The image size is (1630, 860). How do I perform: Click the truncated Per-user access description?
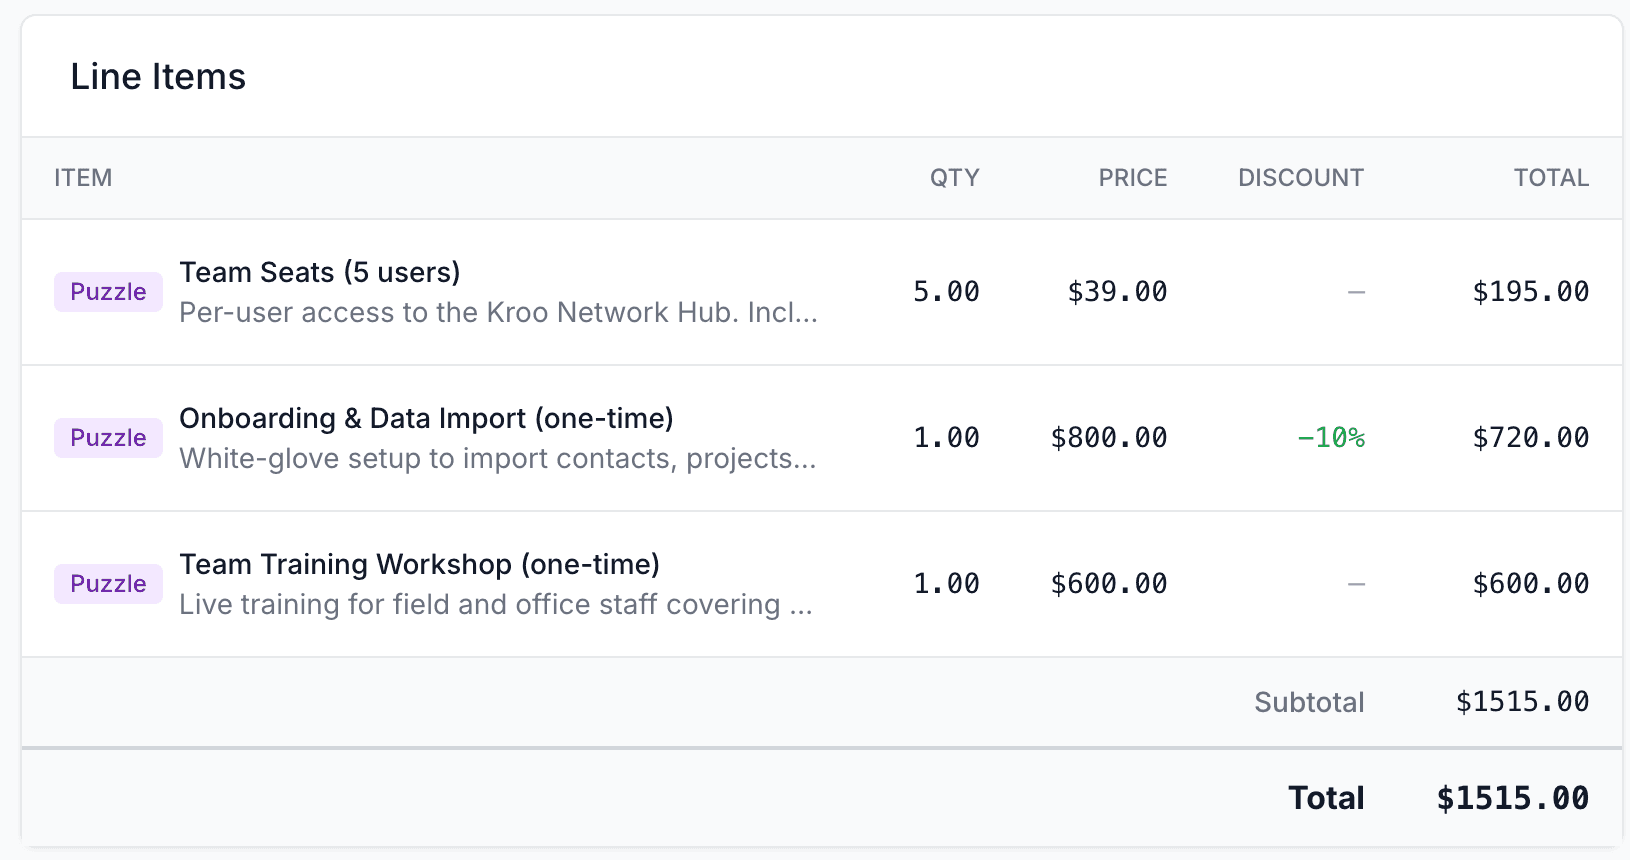pos(498,313)
